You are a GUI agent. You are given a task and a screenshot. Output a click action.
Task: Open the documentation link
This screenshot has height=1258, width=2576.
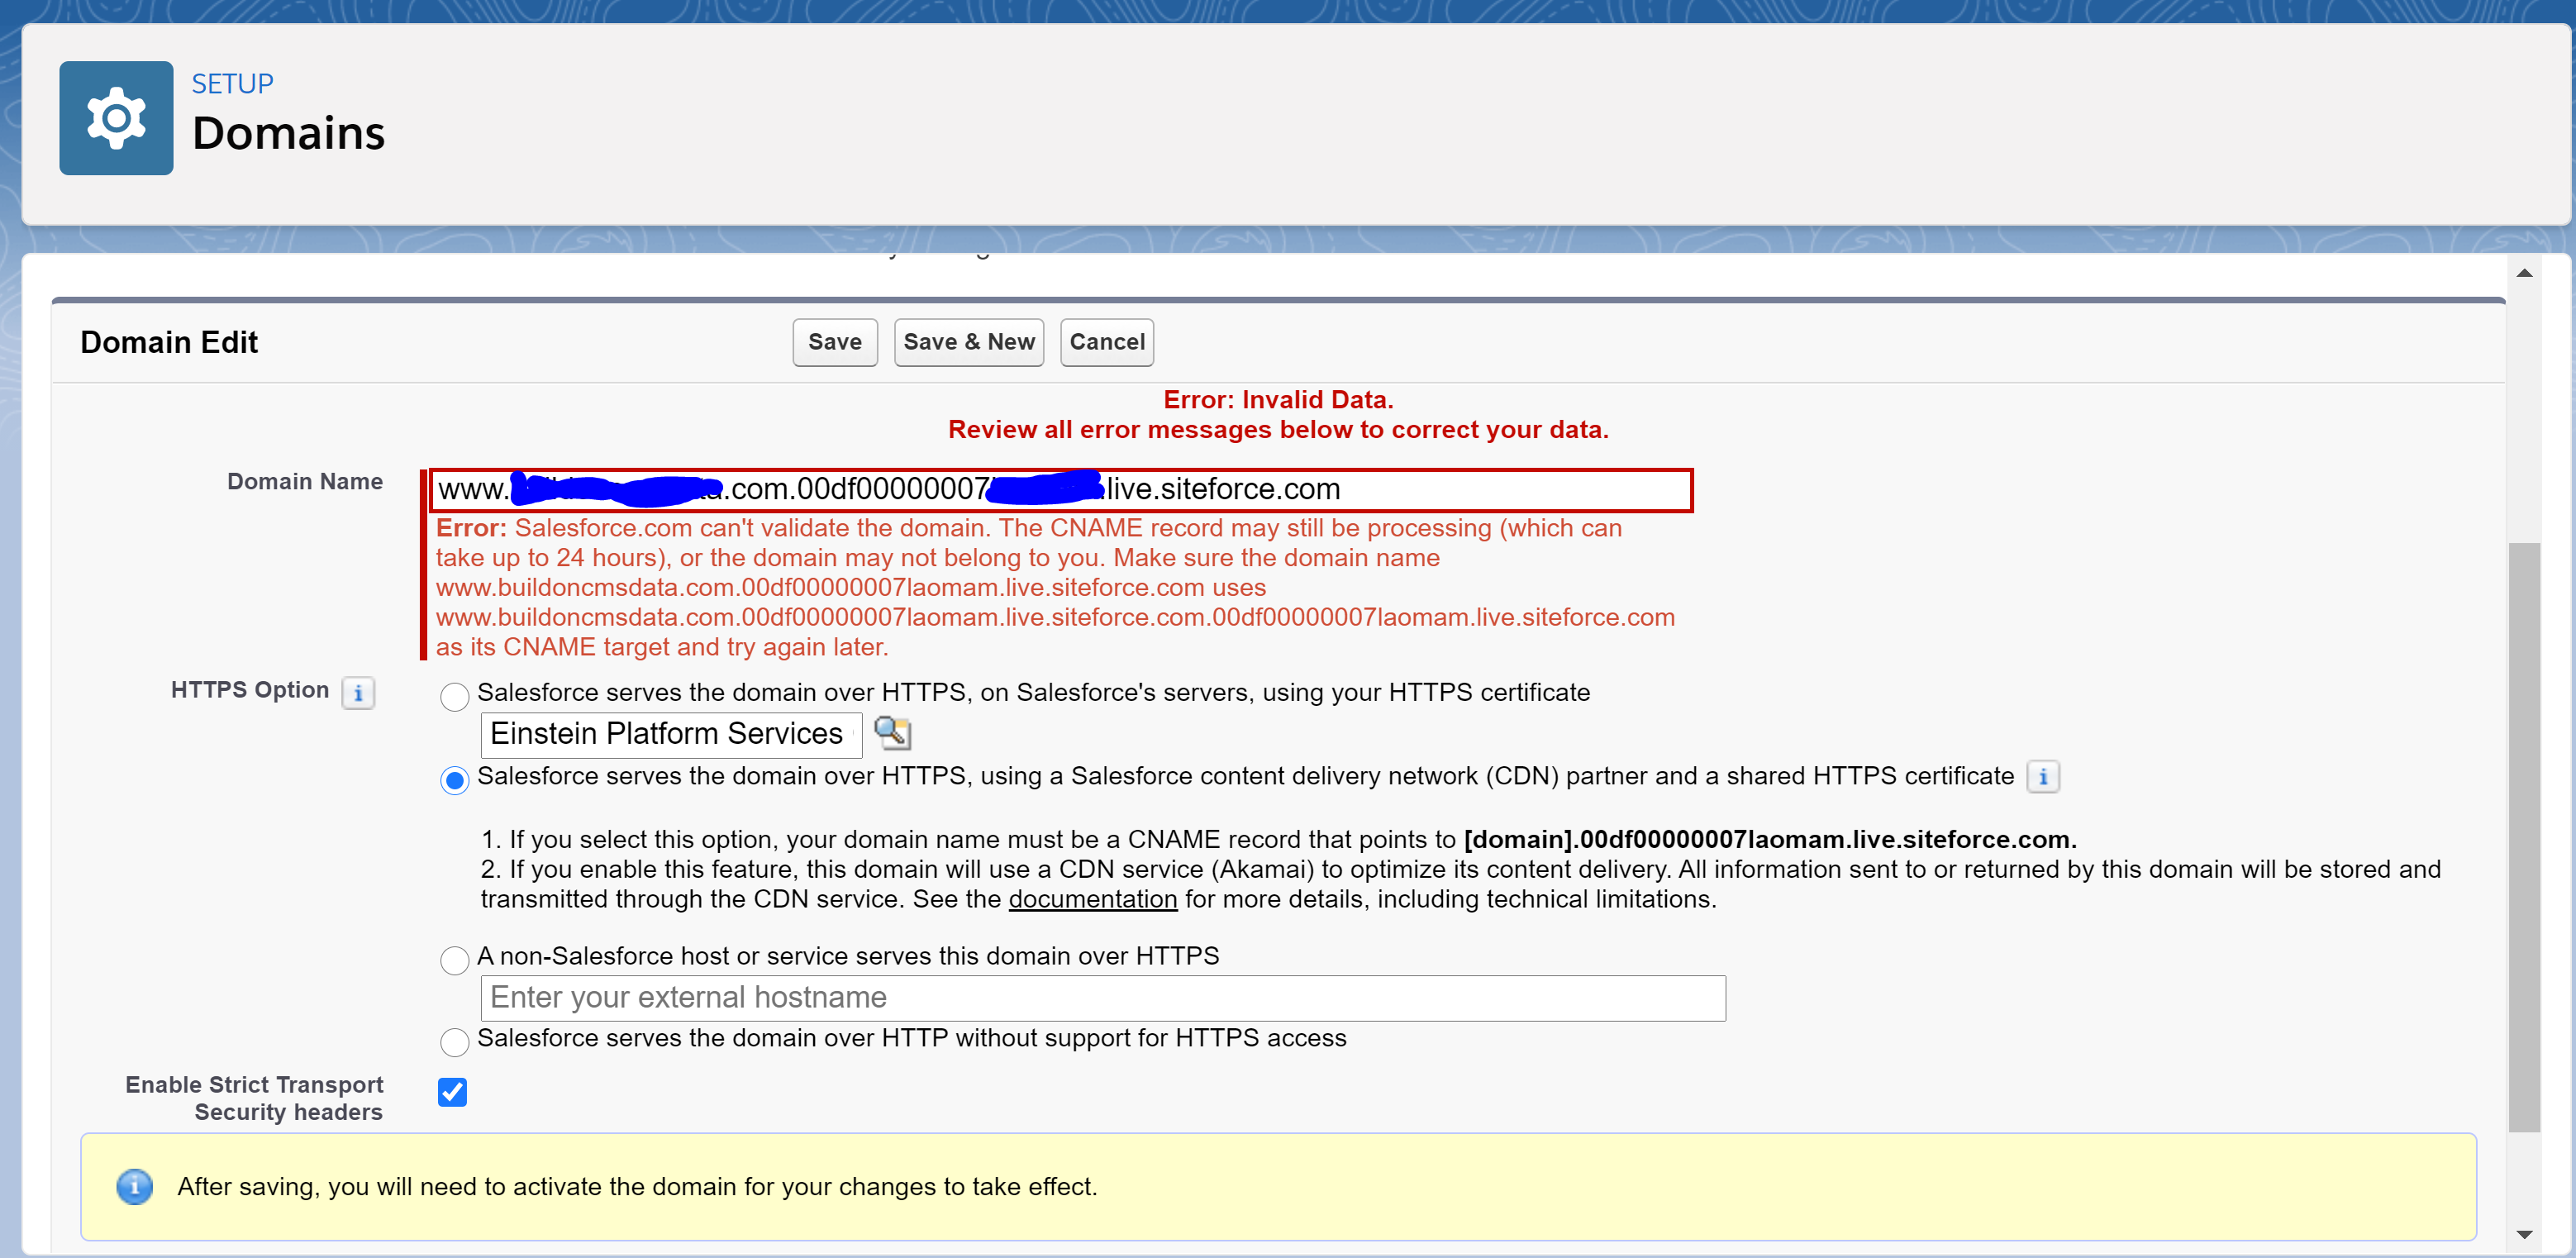coord(1092,899)
